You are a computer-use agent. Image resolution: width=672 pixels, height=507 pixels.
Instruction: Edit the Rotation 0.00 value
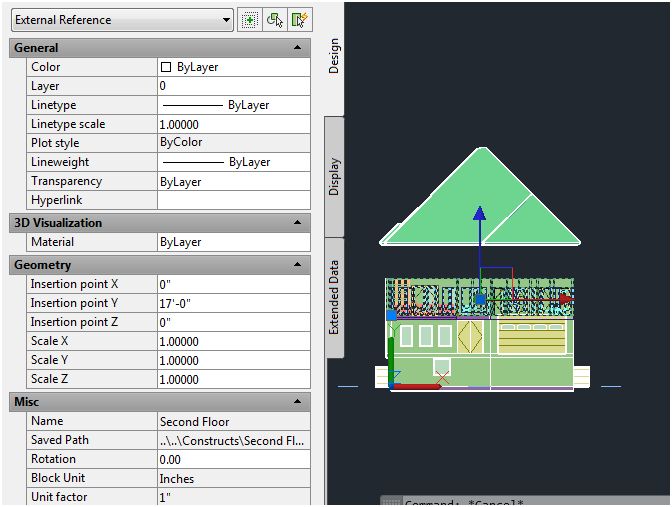(x=234, y=459)
